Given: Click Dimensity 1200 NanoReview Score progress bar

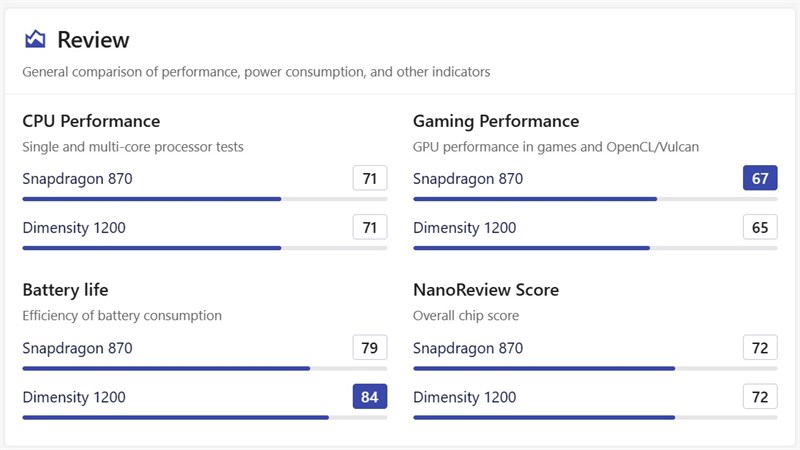Looking at the screenshot, I should [594, 417].
